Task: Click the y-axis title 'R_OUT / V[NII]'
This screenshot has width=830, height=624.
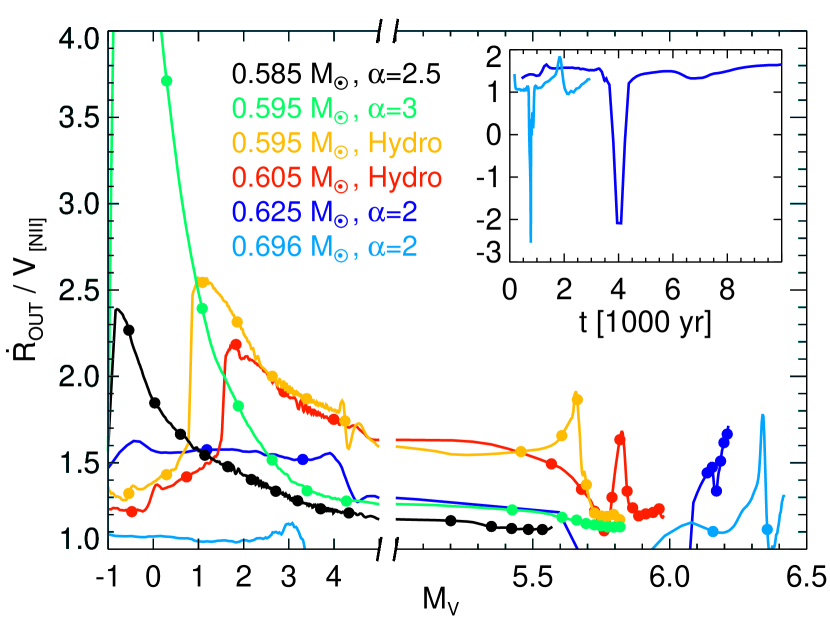Action: pos(31,288)
